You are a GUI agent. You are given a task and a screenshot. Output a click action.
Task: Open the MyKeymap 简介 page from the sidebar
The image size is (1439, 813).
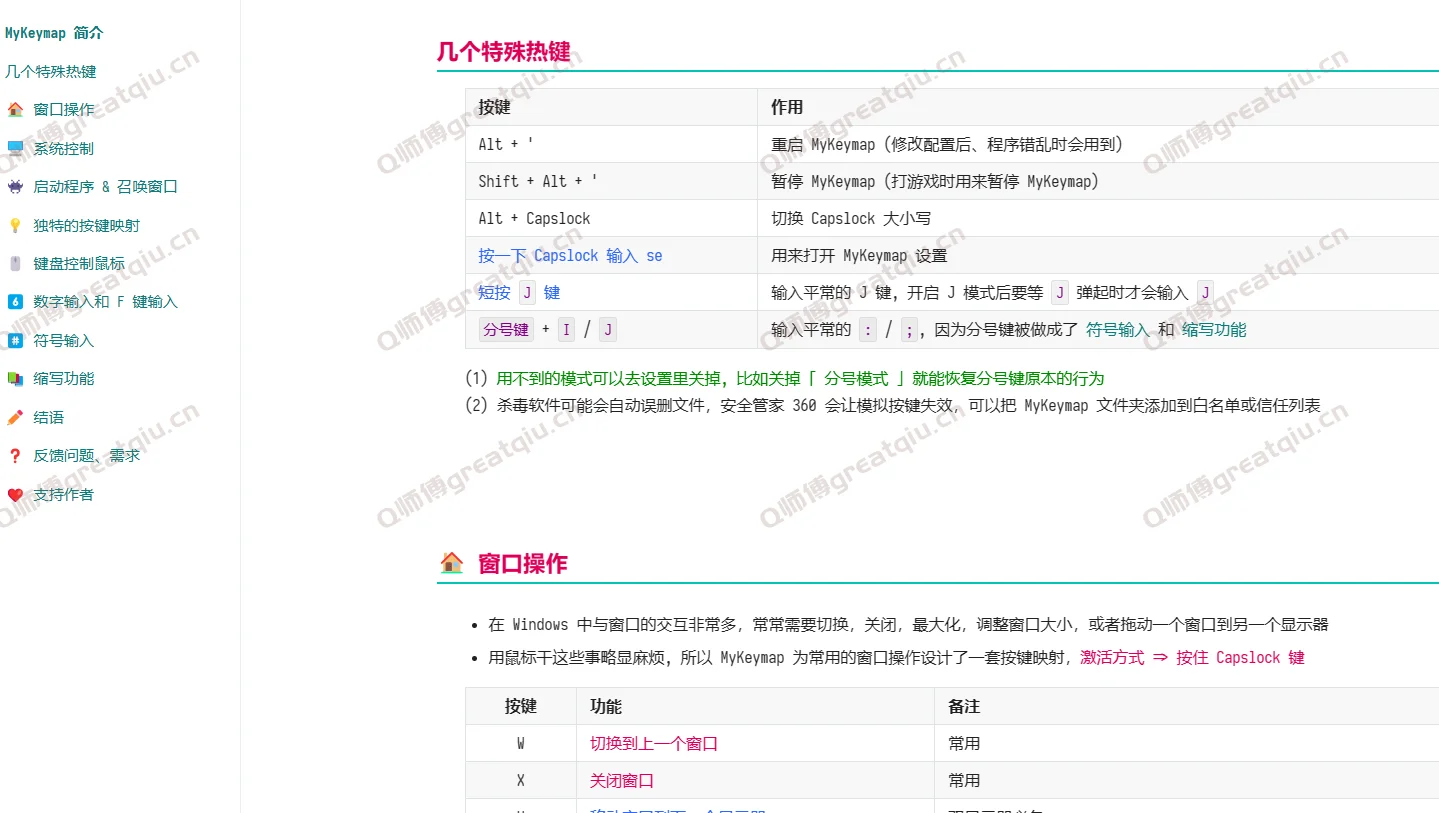[55, 32]
